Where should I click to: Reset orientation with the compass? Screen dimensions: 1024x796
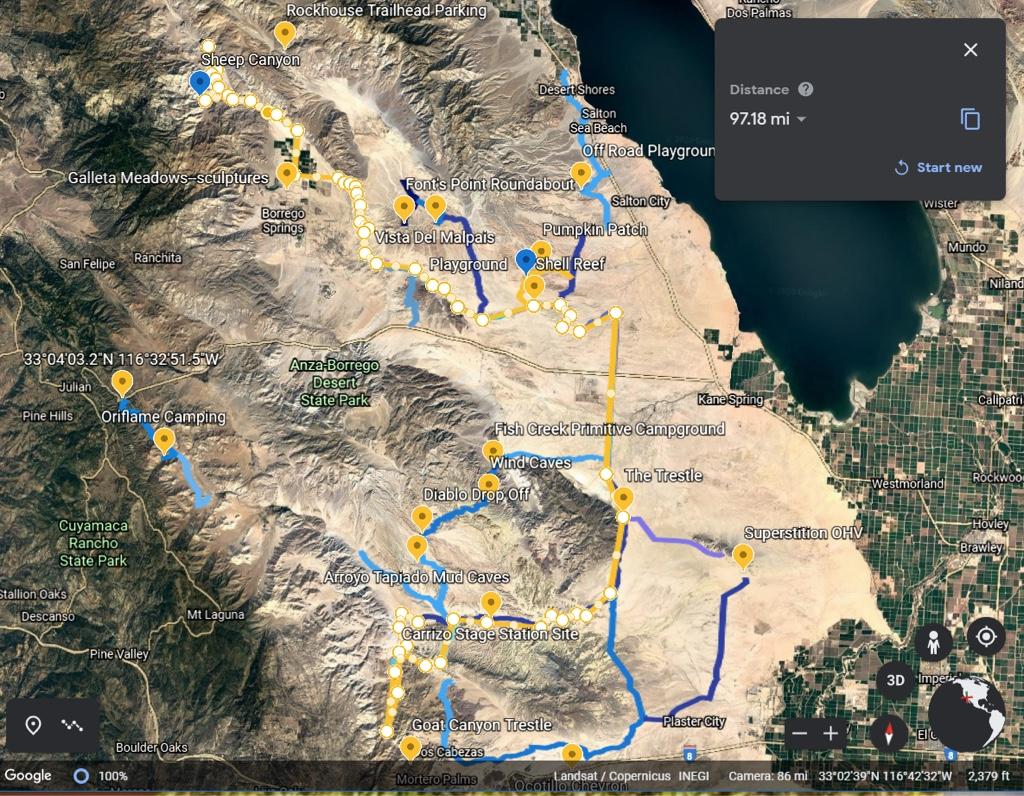(888, 732)
